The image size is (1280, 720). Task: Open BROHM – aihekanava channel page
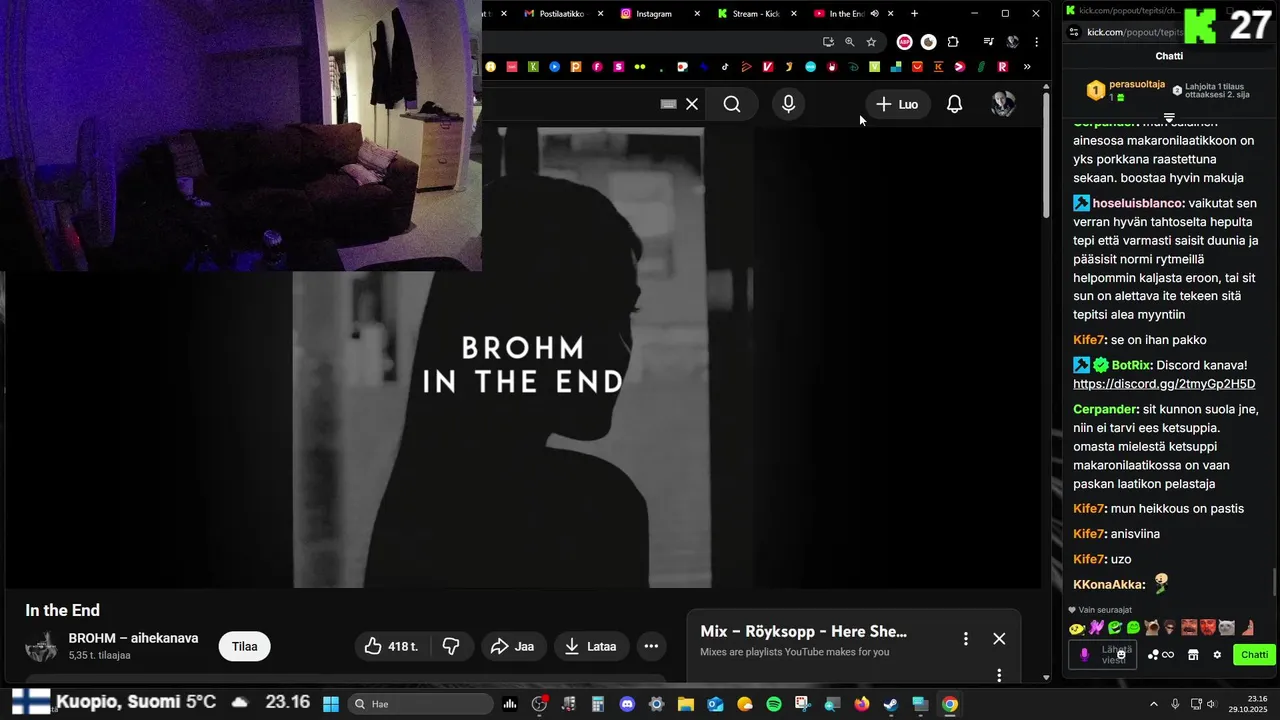point(133,638)
